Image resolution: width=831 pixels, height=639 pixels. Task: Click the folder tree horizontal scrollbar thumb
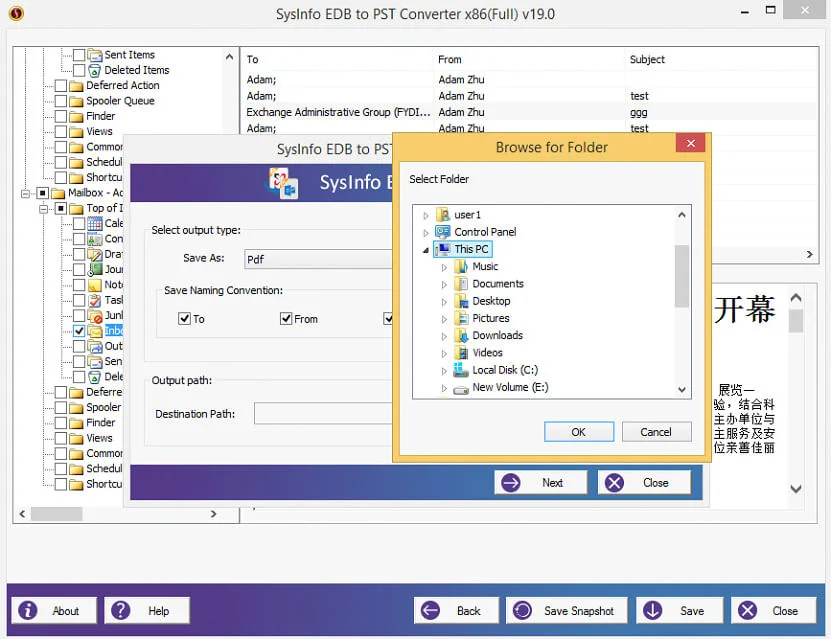[56, 513]
